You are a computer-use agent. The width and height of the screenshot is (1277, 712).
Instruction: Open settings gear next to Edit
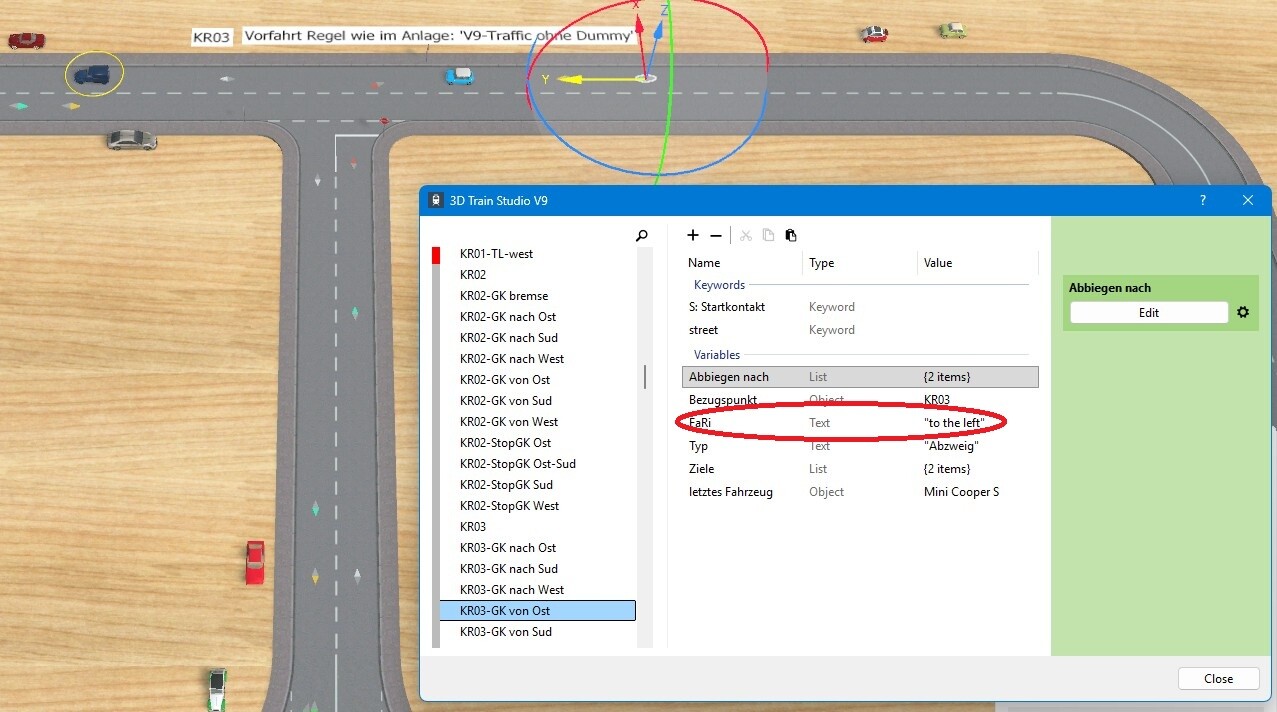(1243, 313)
